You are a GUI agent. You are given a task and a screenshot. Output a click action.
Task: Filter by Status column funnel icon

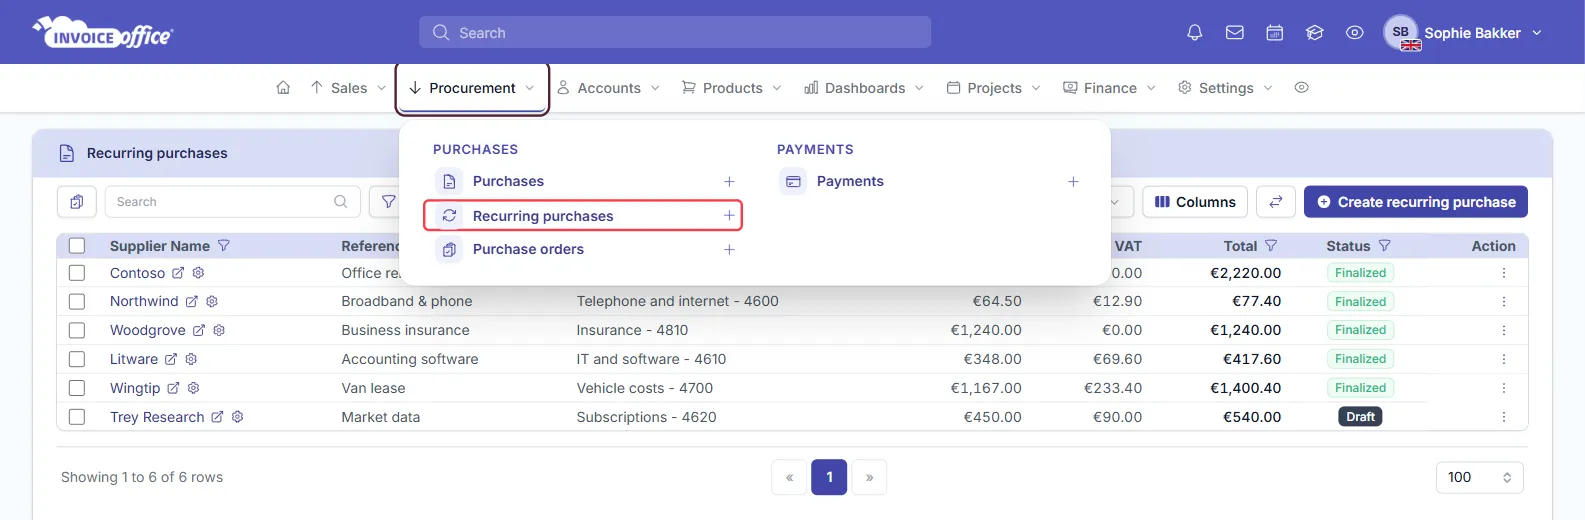(x=1385, y=246)
